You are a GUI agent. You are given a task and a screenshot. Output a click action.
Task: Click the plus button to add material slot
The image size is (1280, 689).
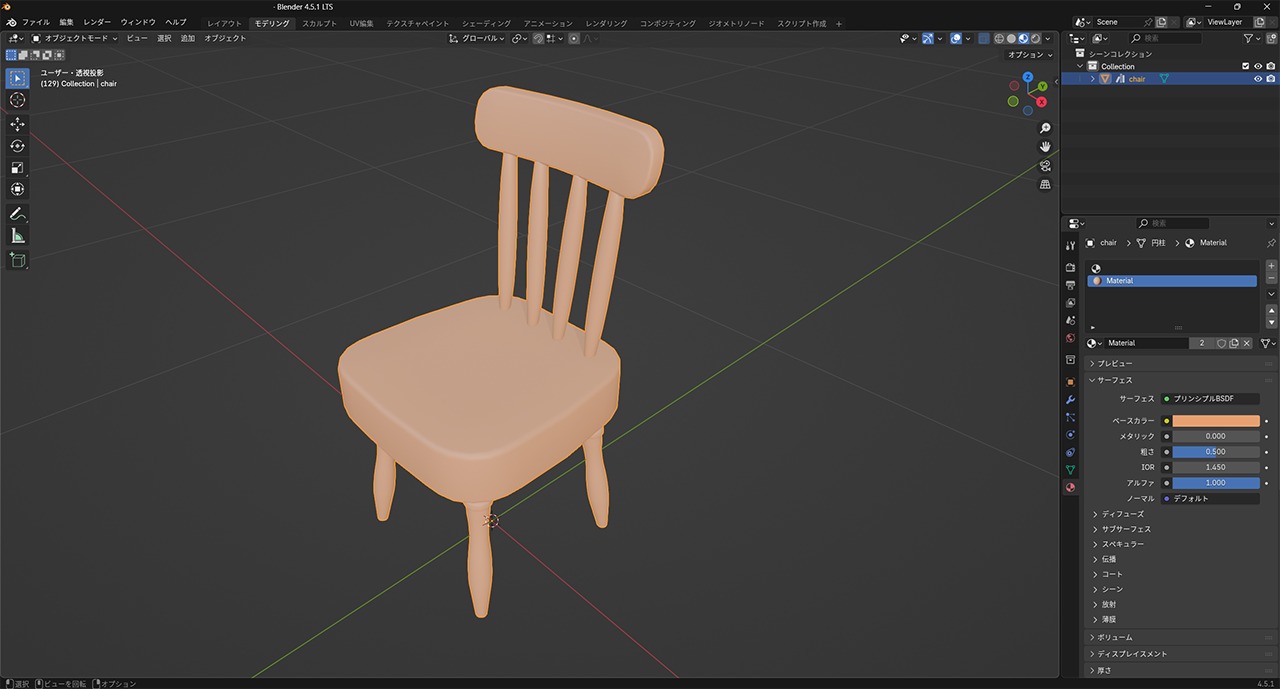(x=1271, y=266)
